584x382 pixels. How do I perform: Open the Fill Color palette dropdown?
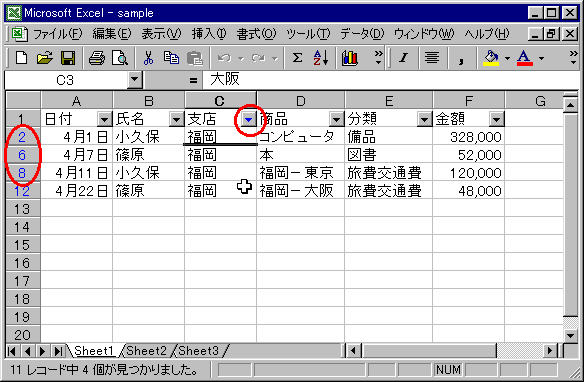click(507, 58)
